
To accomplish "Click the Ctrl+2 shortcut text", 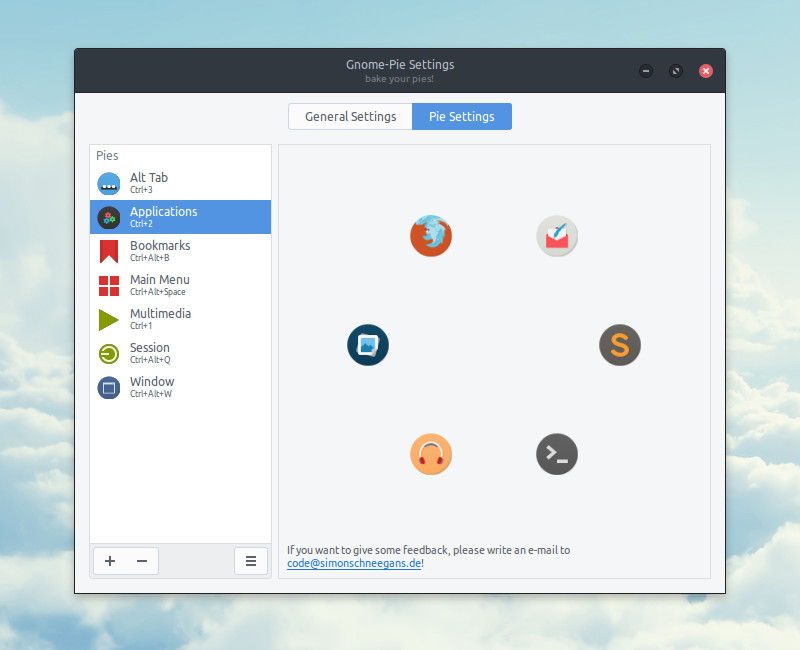I will (141, 223).
